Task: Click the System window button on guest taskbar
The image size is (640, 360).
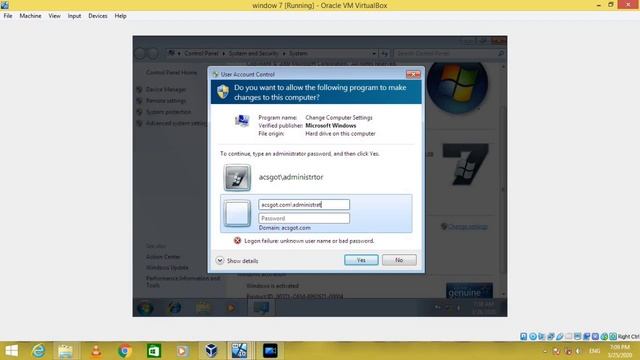Action: 261,308
